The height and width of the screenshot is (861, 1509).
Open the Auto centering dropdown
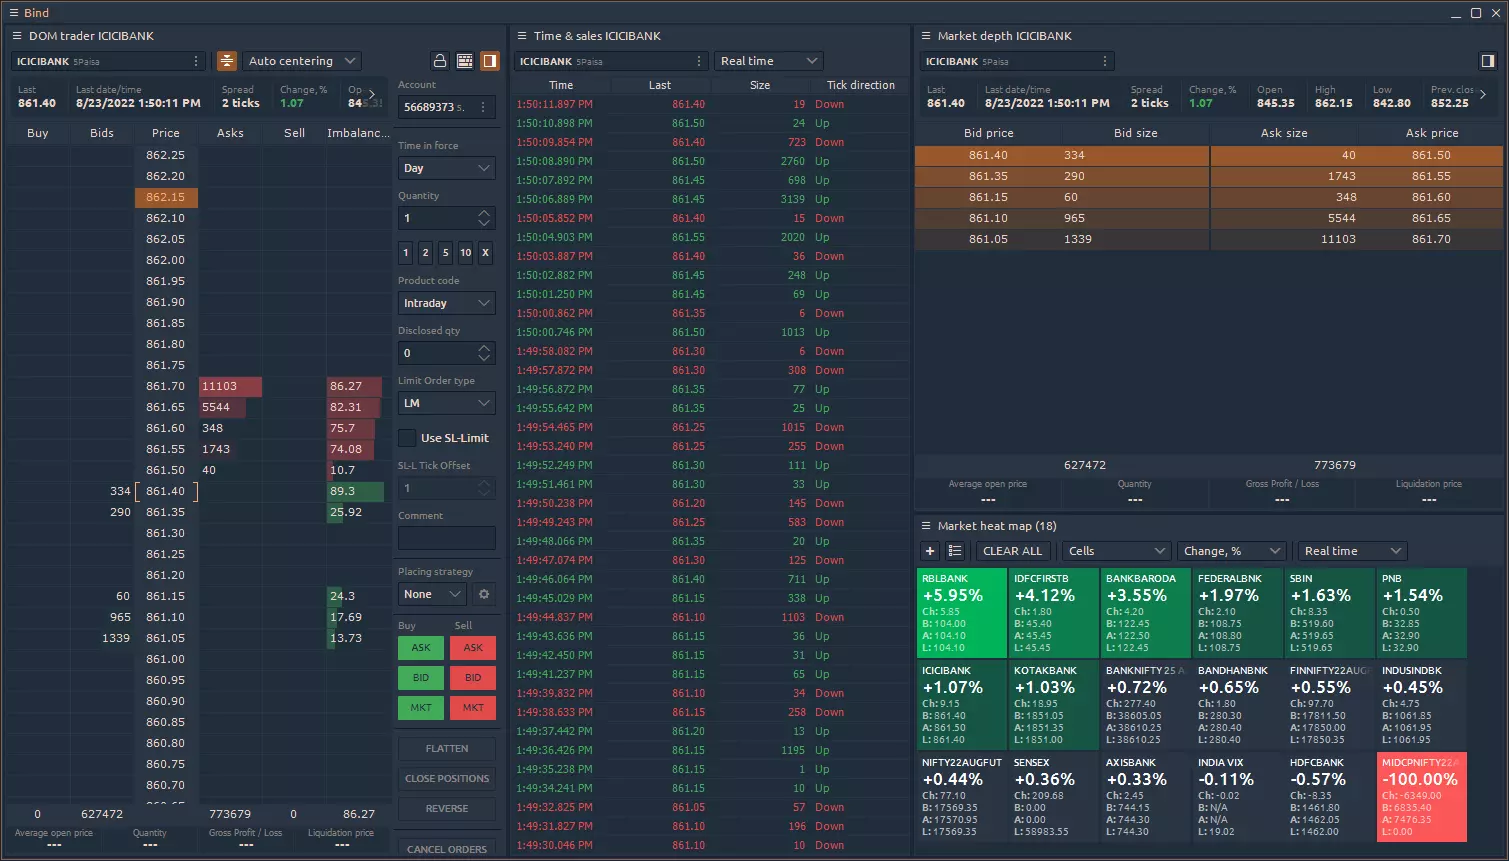click(x=303, y=61)
